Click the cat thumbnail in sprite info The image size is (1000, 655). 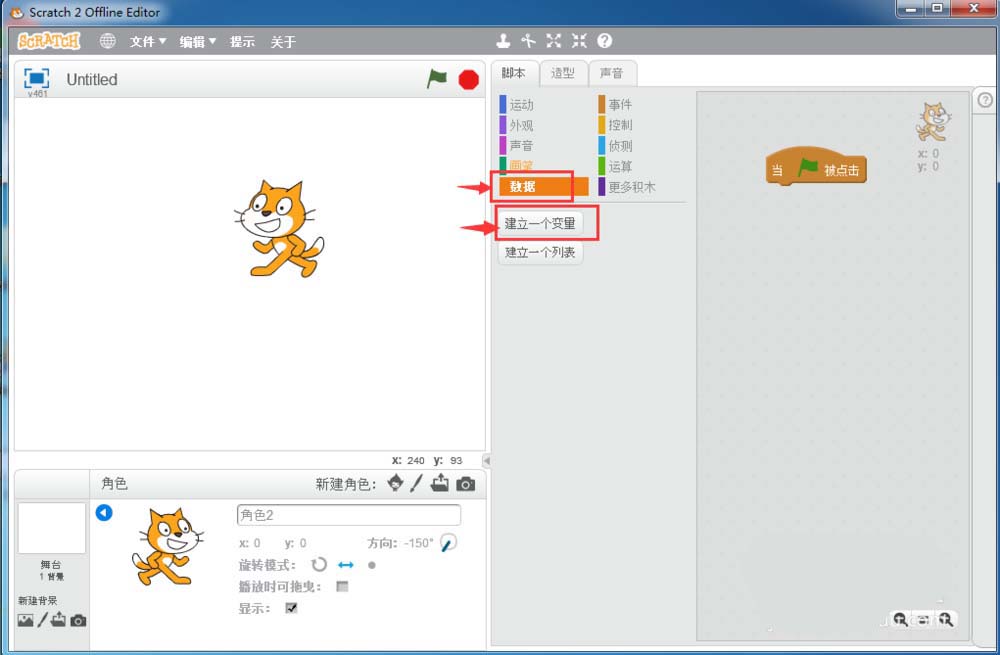(x=167, y=547)
